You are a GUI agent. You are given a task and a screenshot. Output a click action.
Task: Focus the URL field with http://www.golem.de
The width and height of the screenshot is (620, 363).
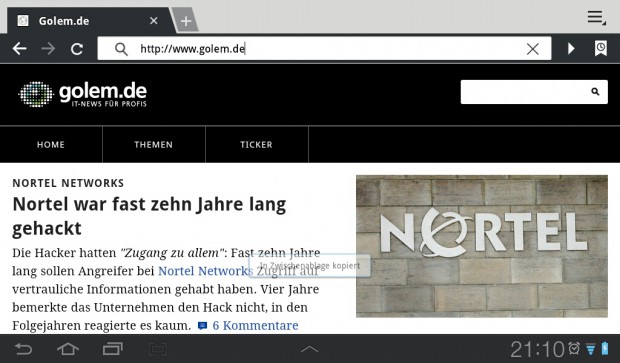(324, 49)
